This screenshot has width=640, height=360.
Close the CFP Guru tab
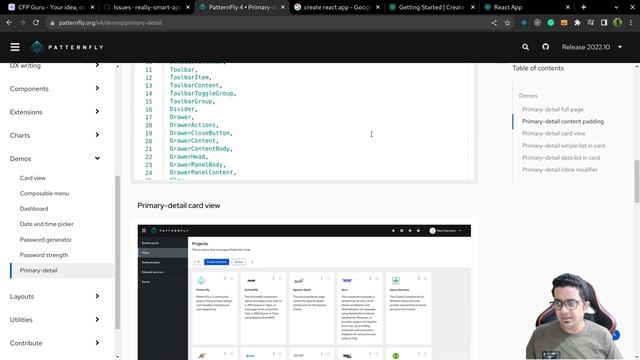(93, 7)
